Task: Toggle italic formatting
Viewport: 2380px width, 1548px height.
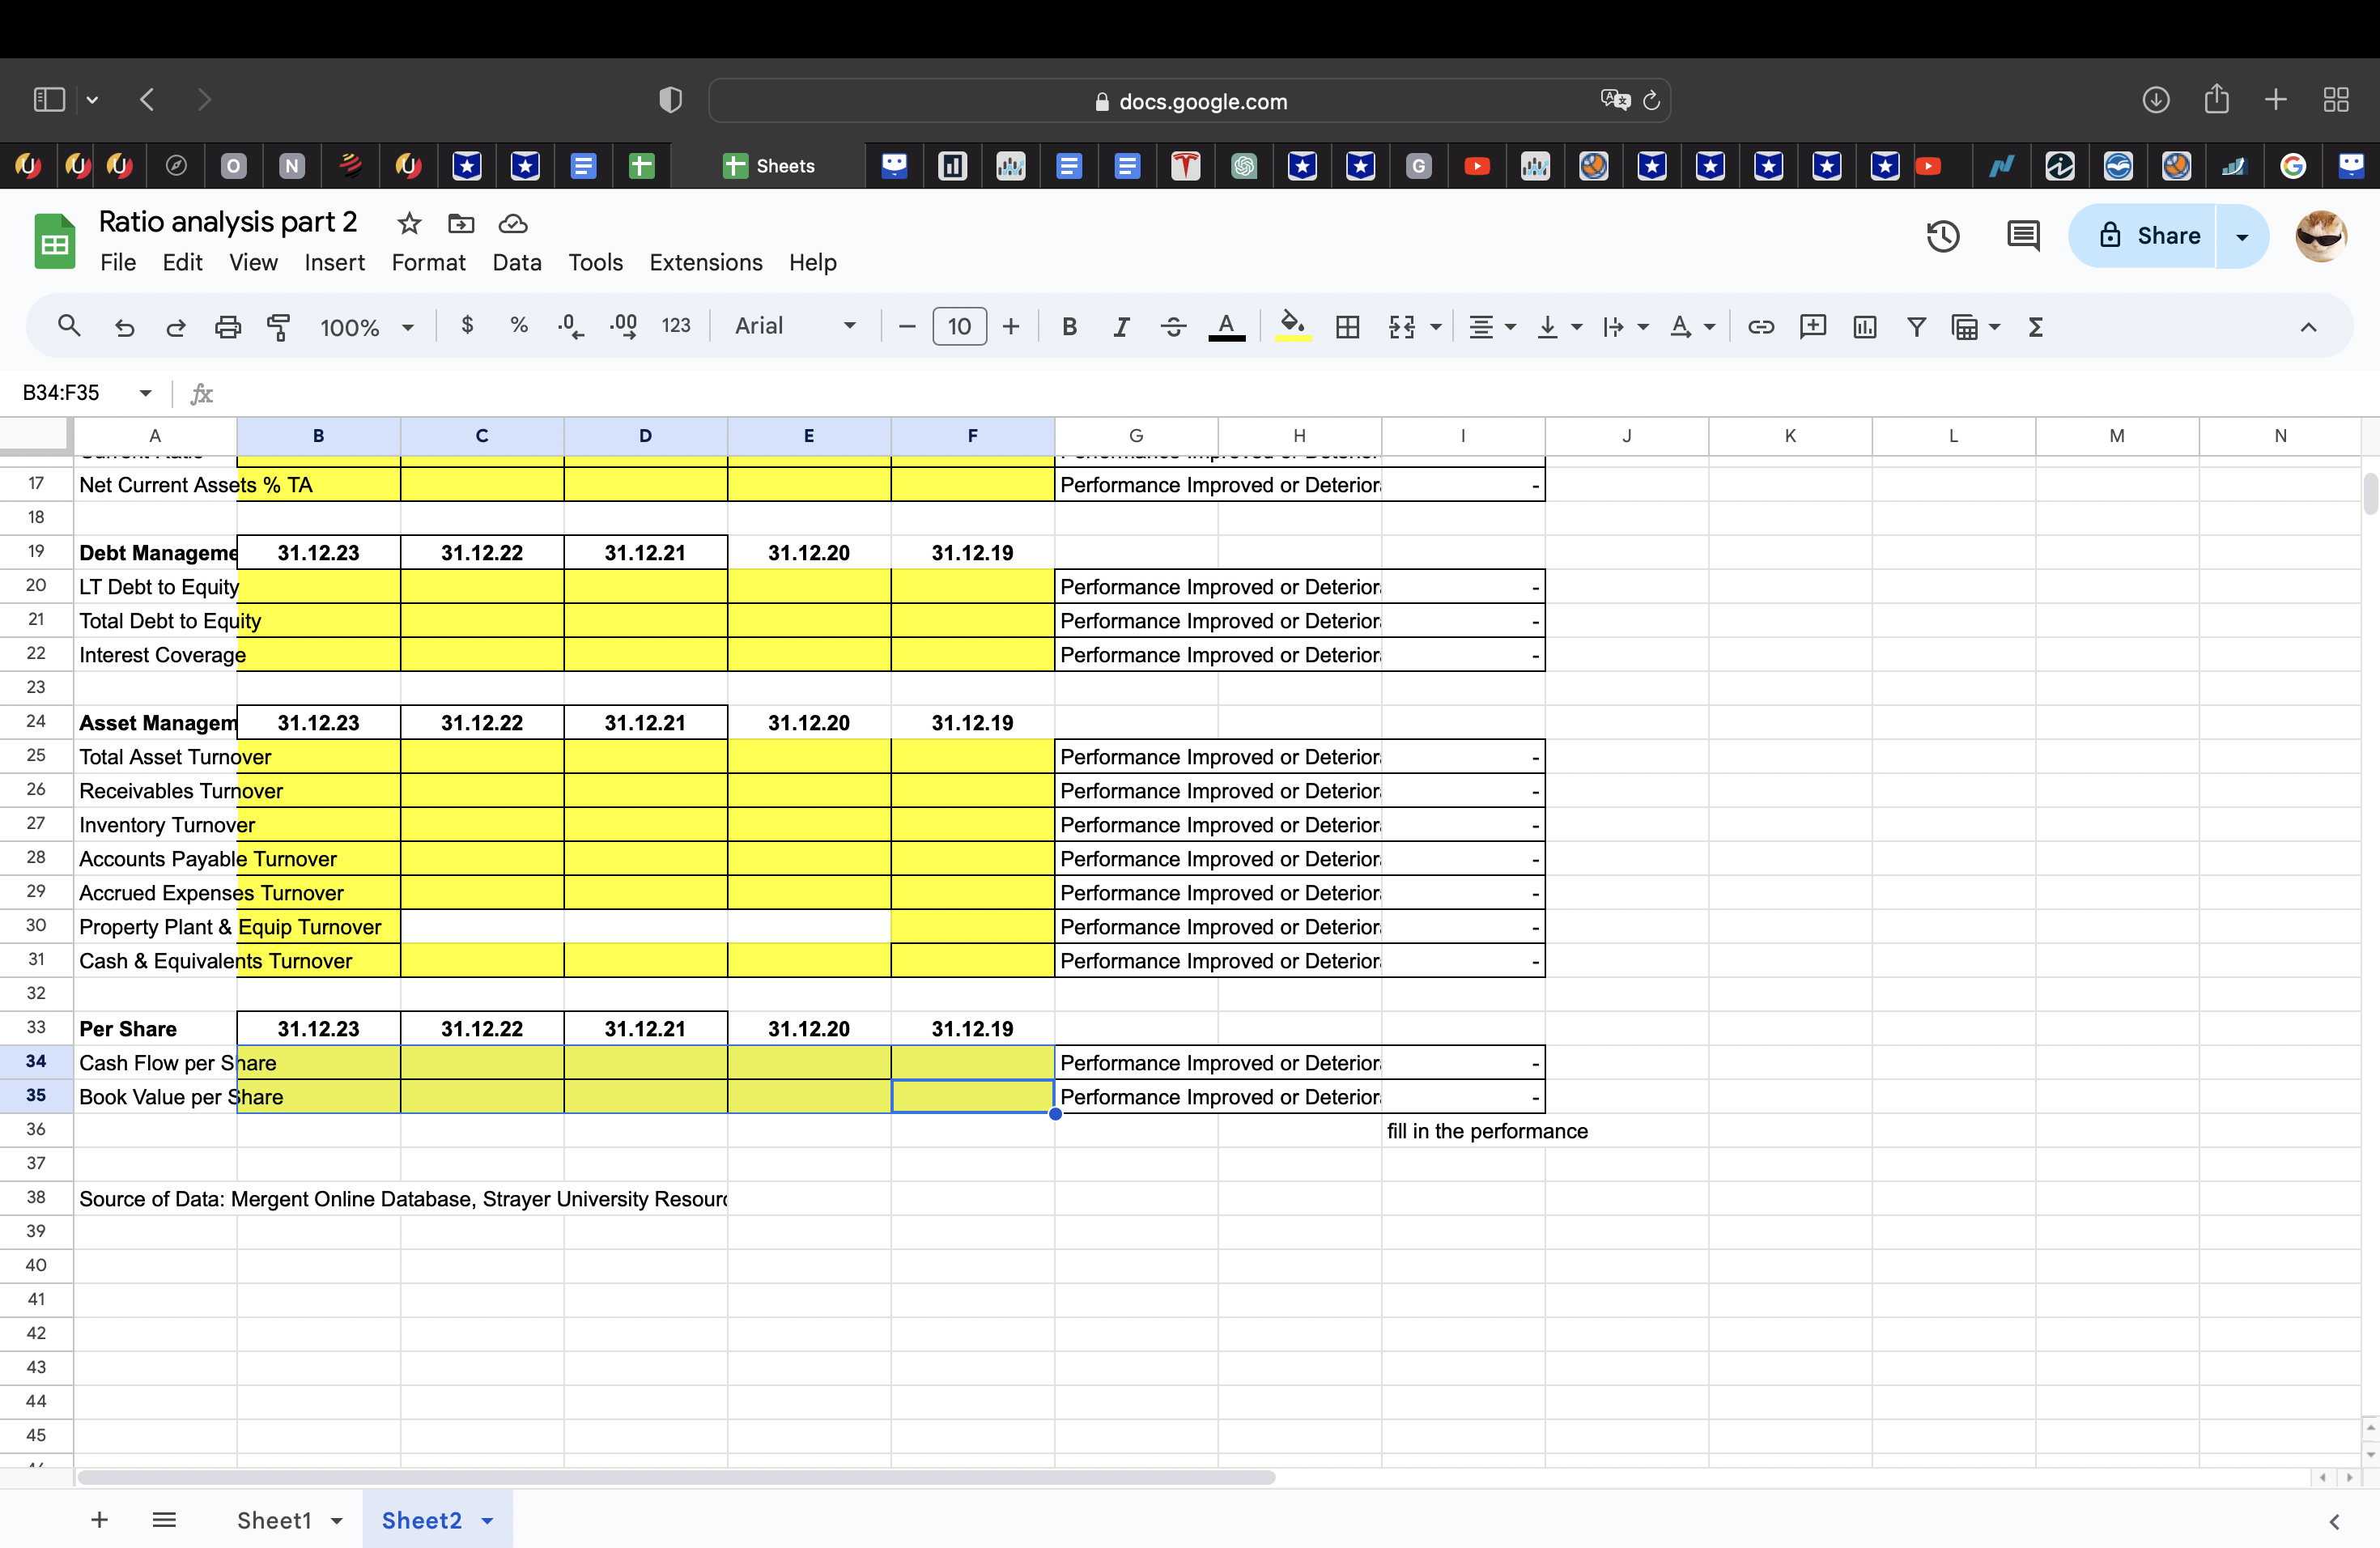Action: coord(1121,326)
